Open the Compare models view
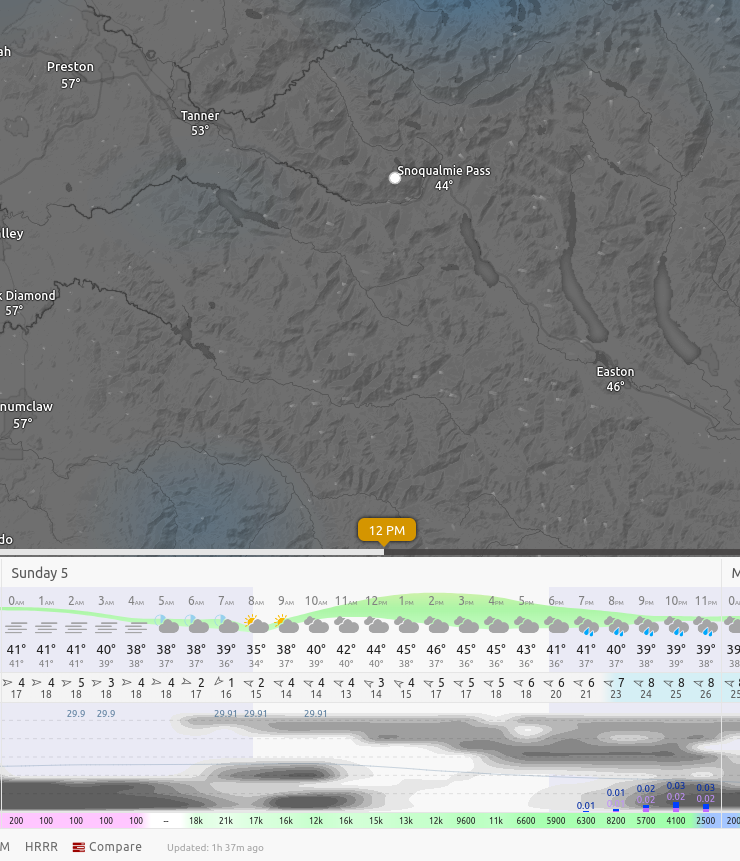Screen dimensions: 740x861 click(114, 847)
